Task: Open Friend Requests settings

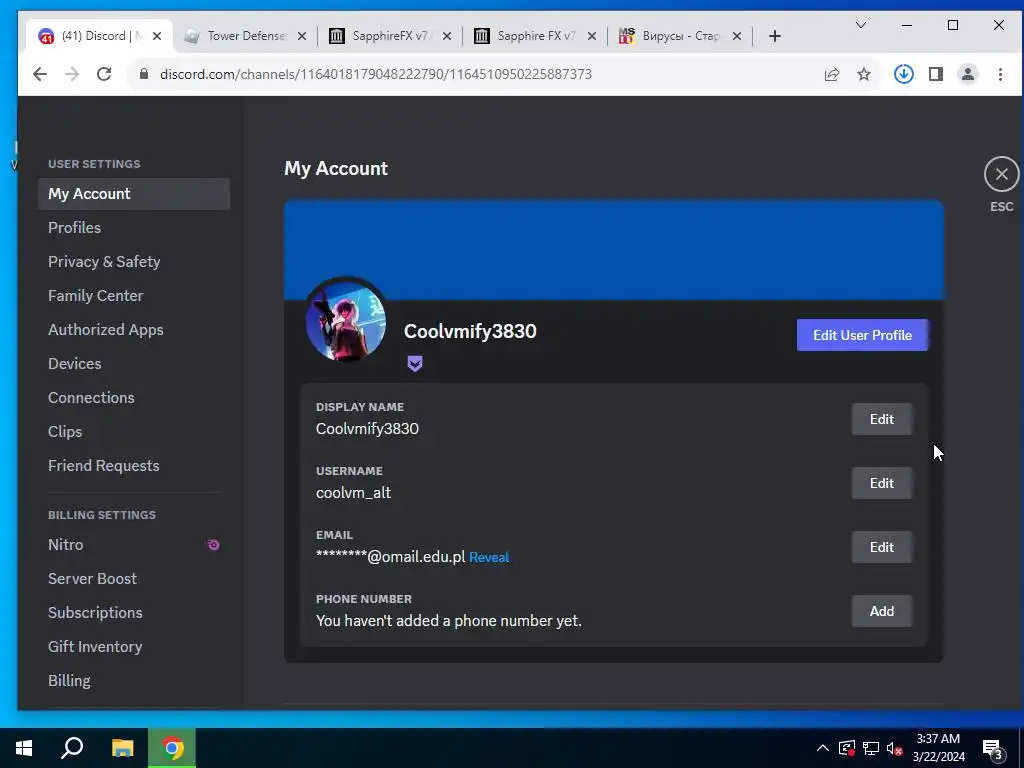Action: (134, 466)
